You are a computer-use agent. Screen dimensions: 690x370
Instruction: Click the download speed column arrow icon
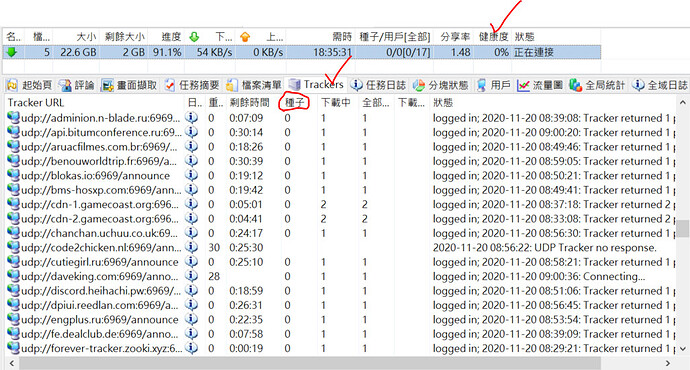[194, 37]
